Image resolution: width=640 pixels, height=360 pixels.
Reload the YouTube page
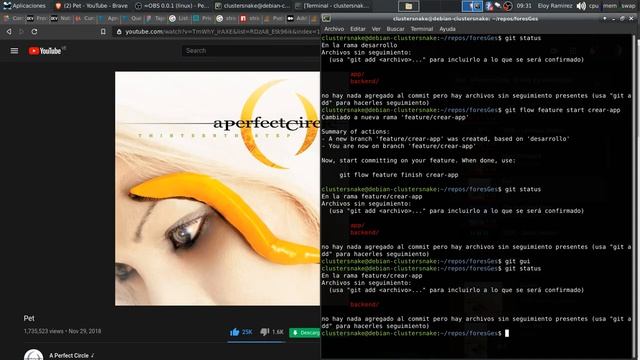tap(34, 31)
